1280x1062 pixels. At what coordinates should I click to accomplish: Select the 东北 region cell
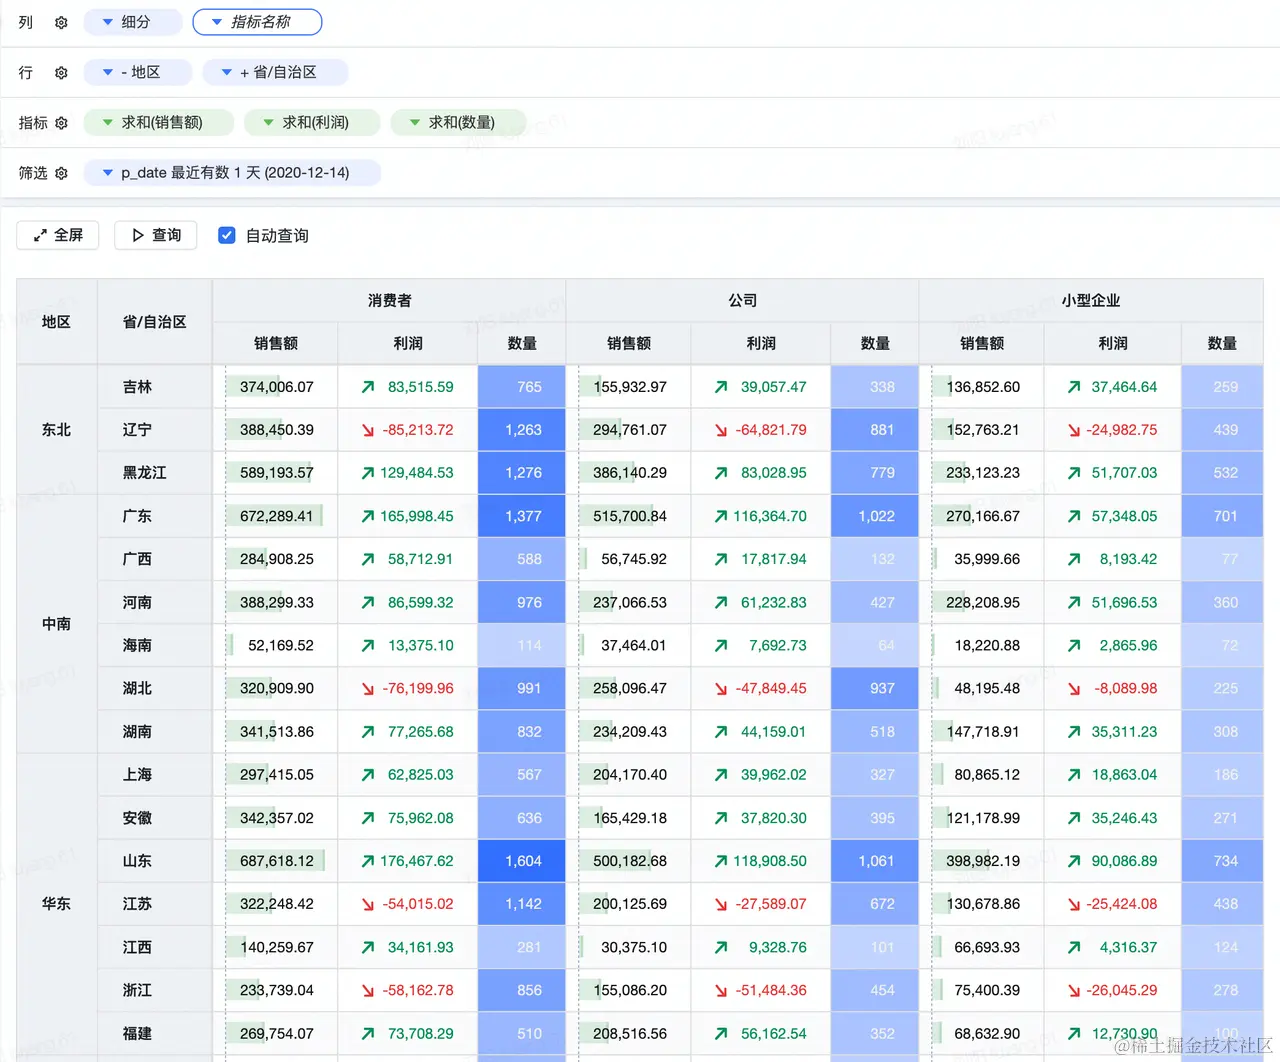[x=57, y=430]
